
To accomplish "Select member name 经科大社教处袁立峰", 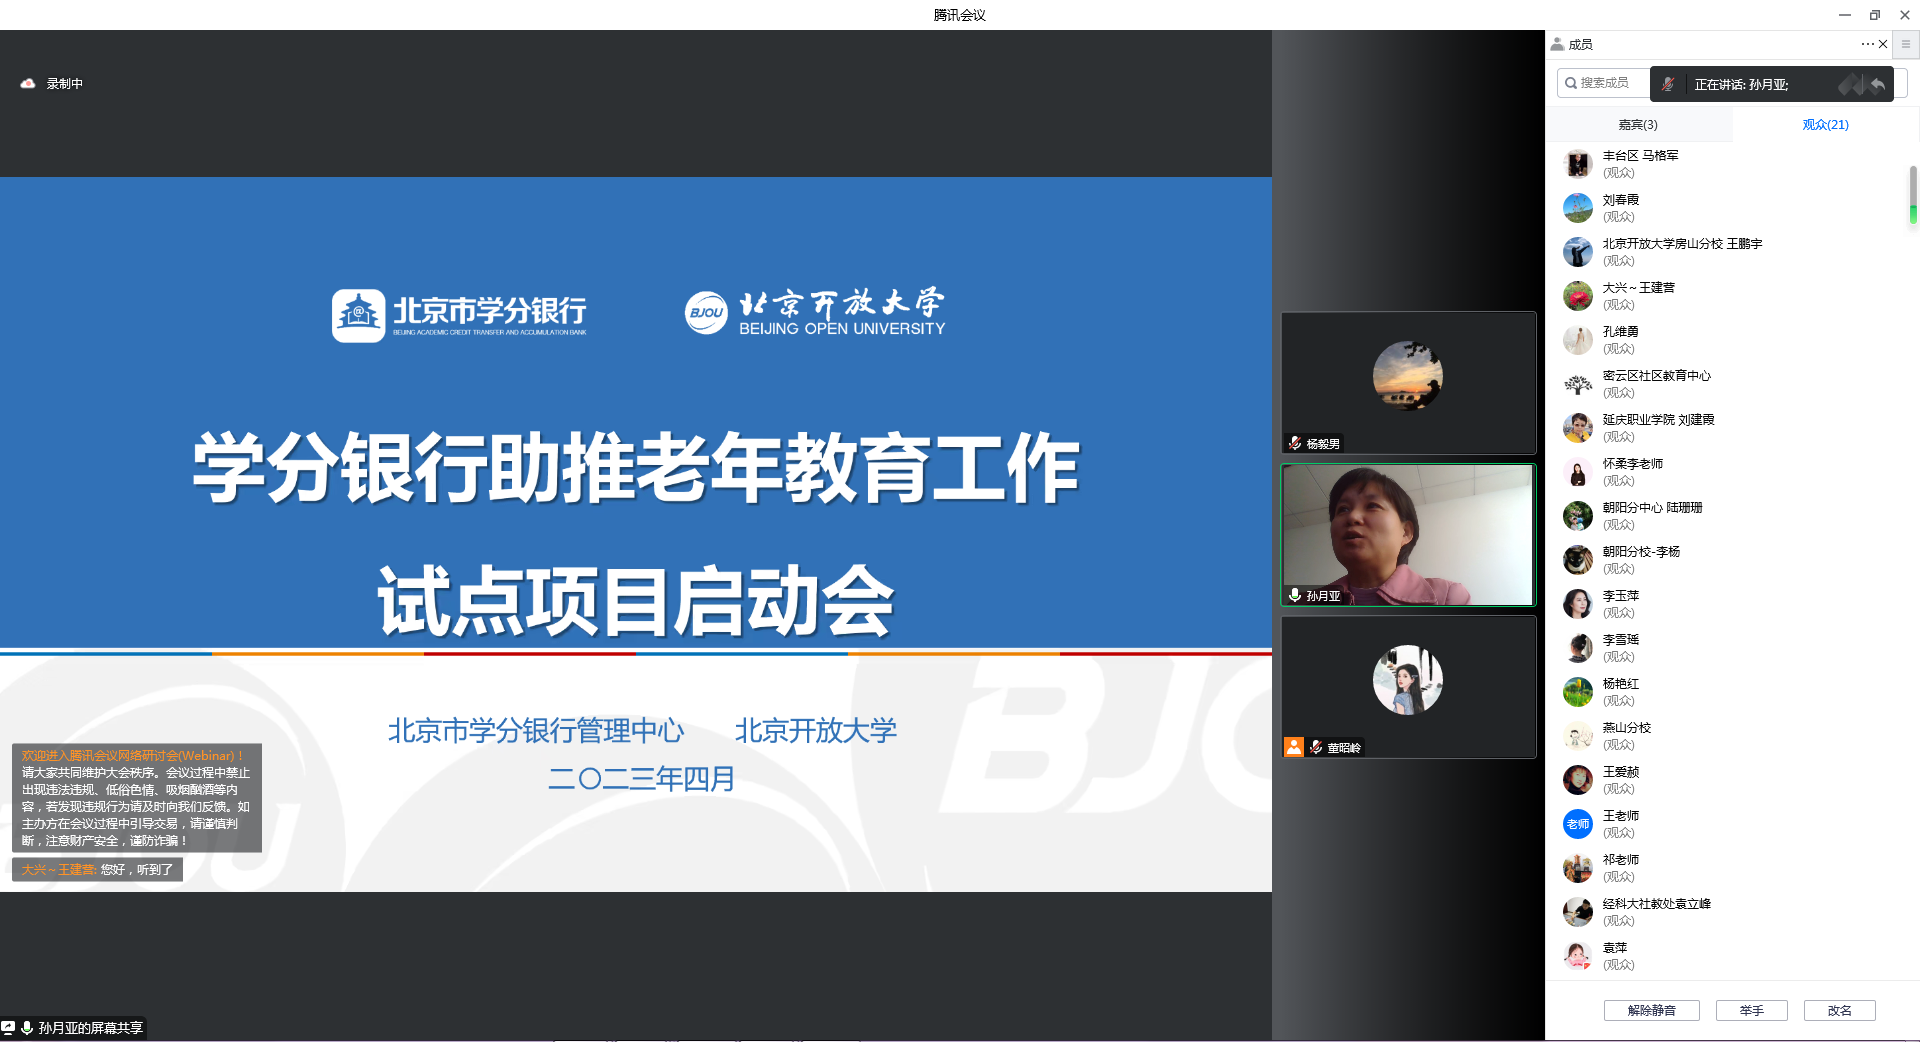I will click(x=1657, y=904).
